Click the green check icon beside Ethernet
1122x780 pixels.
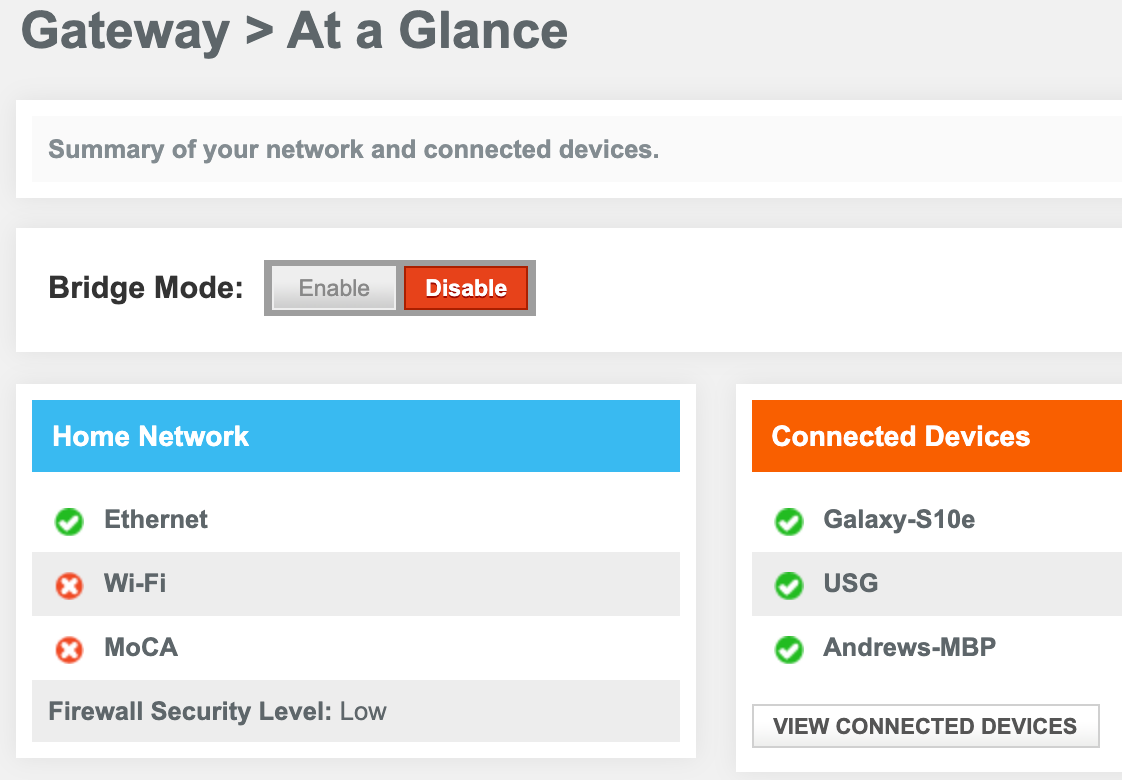pos(69,521)
